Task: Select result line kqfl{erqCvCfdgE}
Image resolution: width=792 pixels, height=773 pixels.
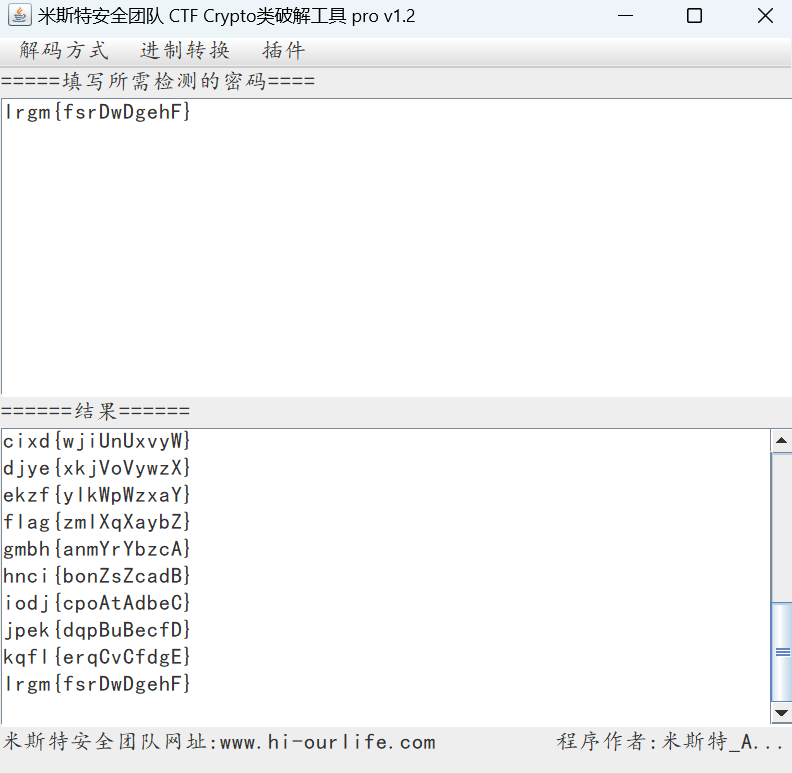Action: (96, 657)
